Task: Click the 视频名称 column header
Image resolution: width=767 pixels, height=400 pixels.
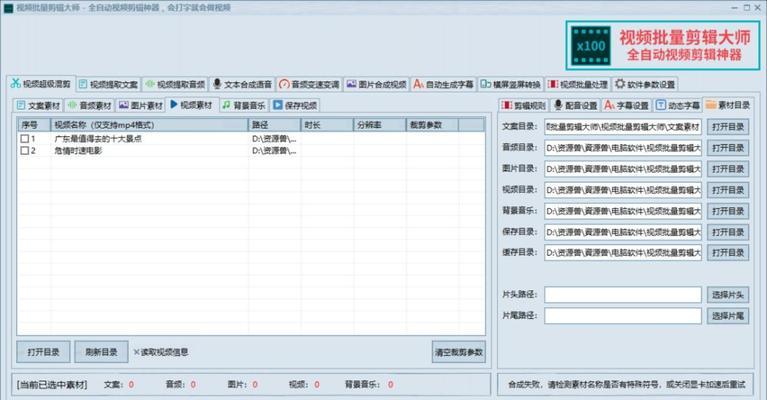Action: point(149,125)
